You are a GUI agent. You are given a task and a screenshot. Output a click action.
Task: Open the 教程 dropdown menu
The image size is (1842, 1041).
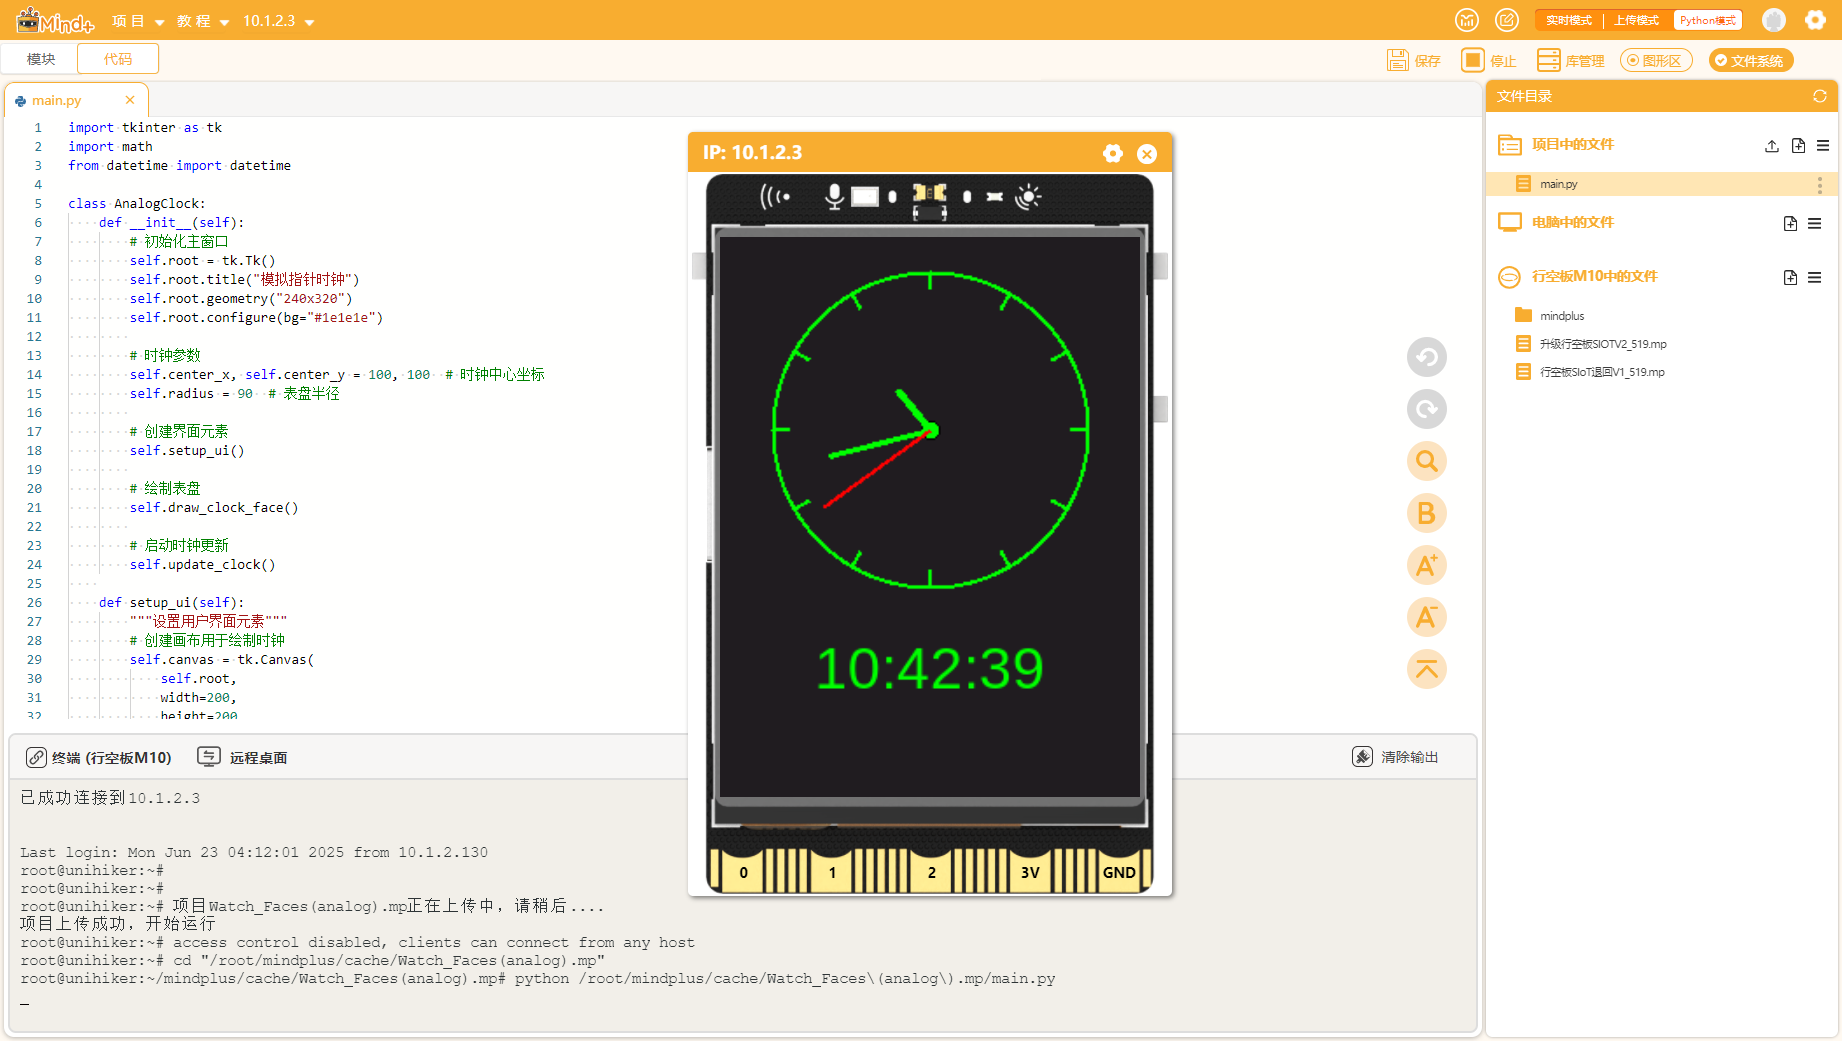tap(202, 21)
